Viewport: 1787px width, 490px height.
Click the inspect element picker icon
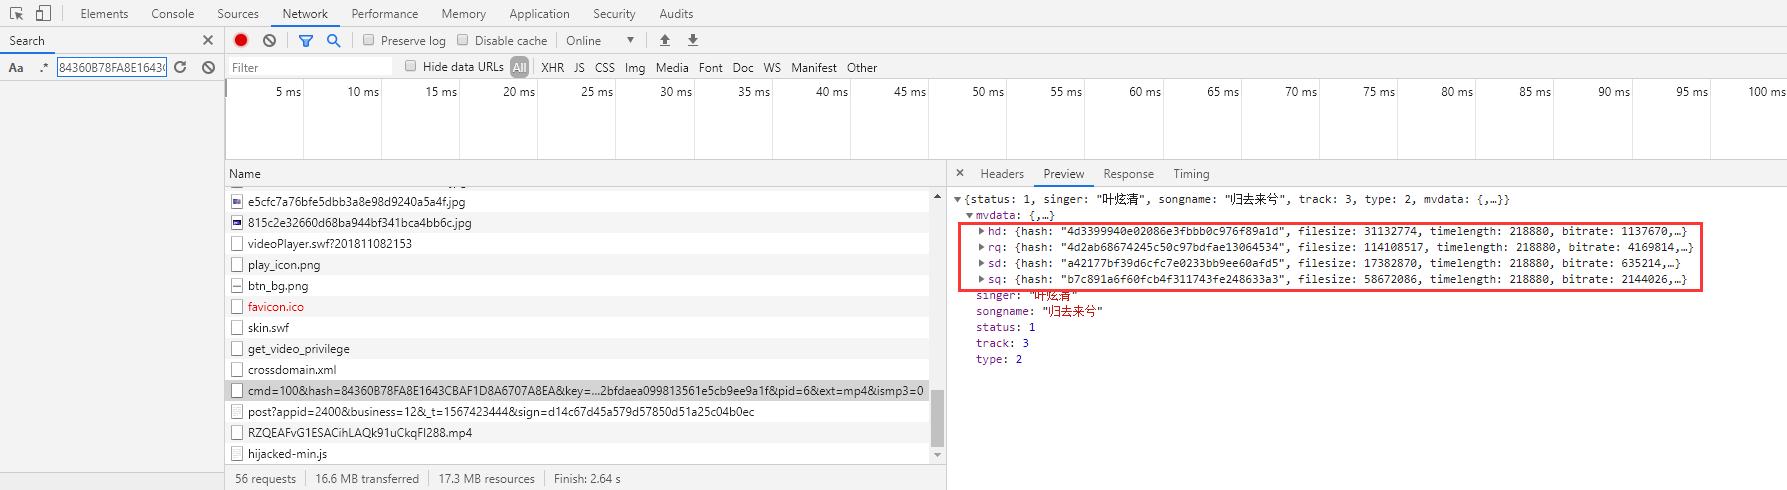[x=16, y=14]
